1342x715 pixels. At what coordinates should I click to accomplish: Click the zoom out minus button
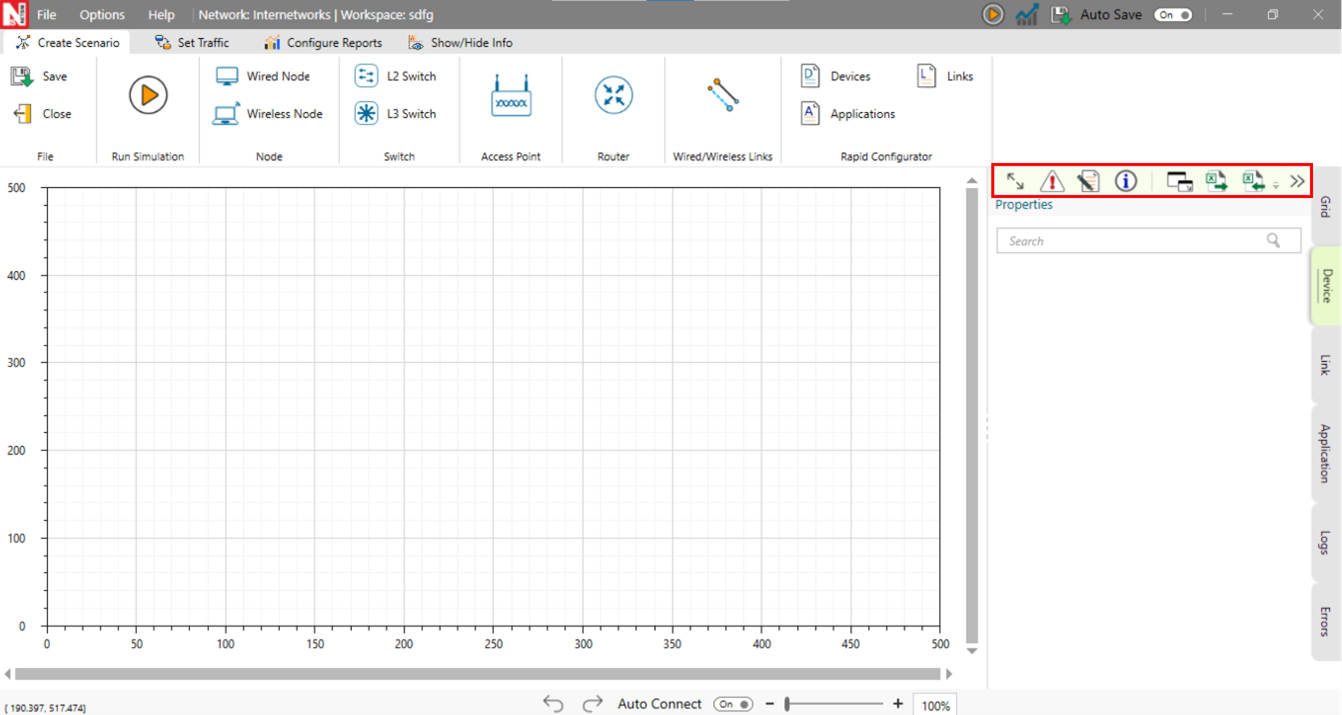click(x=770, y=704)
